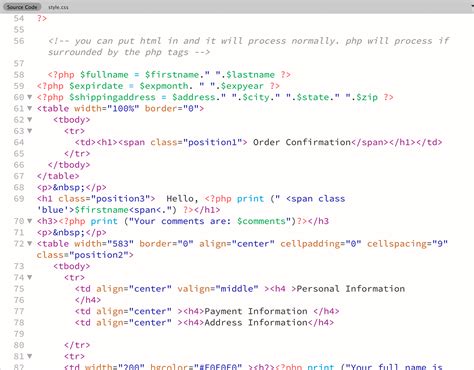Click the cellpadding="0" attribute on line 72

[321, 244]
